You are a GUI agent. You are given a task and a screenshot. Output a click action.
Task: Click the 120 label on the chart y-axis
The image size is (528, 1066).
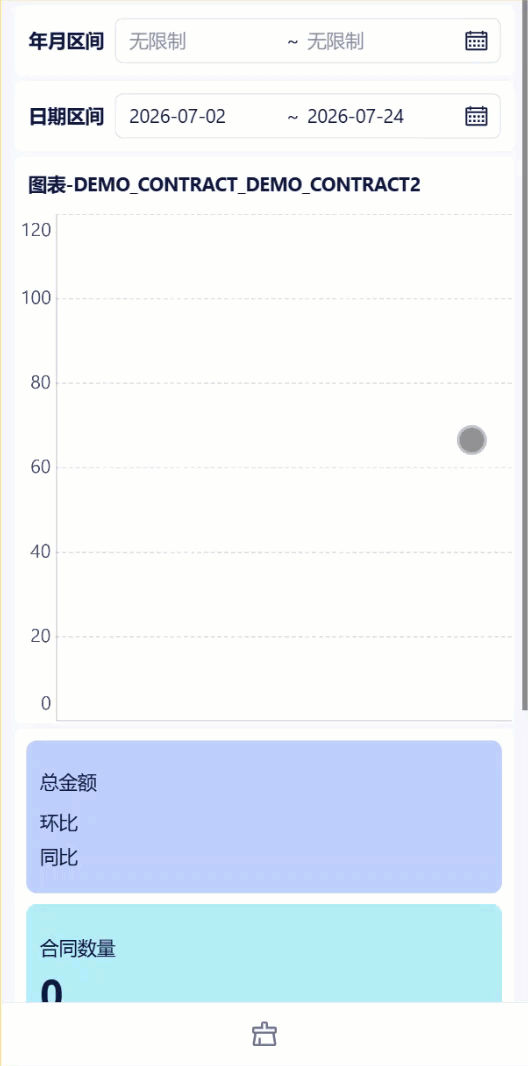(x=37, y=230)
